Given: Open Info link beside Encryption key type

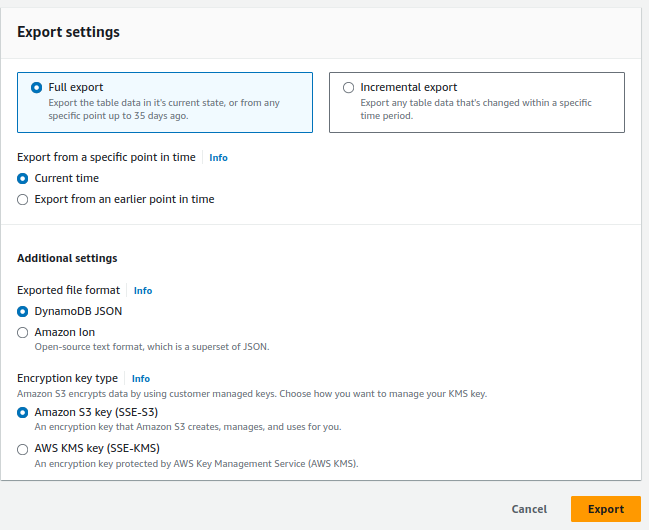Looking at the screenshot, I should (141, 379).
